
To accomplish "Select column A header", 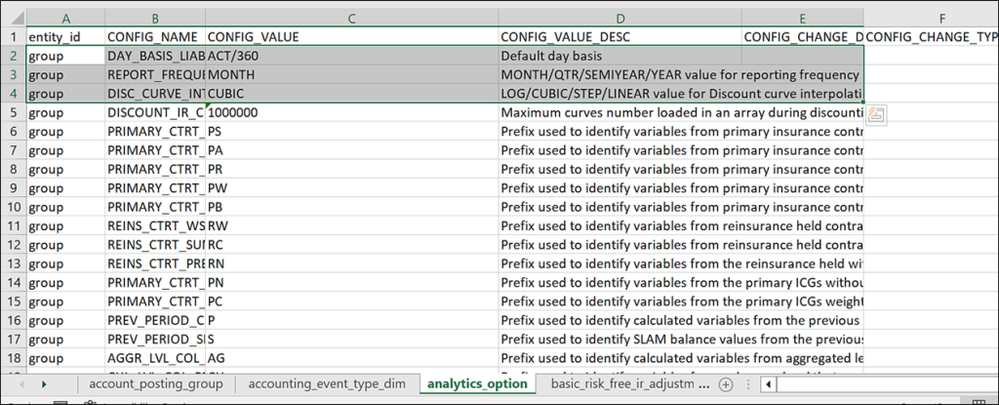I will point(66,17).
